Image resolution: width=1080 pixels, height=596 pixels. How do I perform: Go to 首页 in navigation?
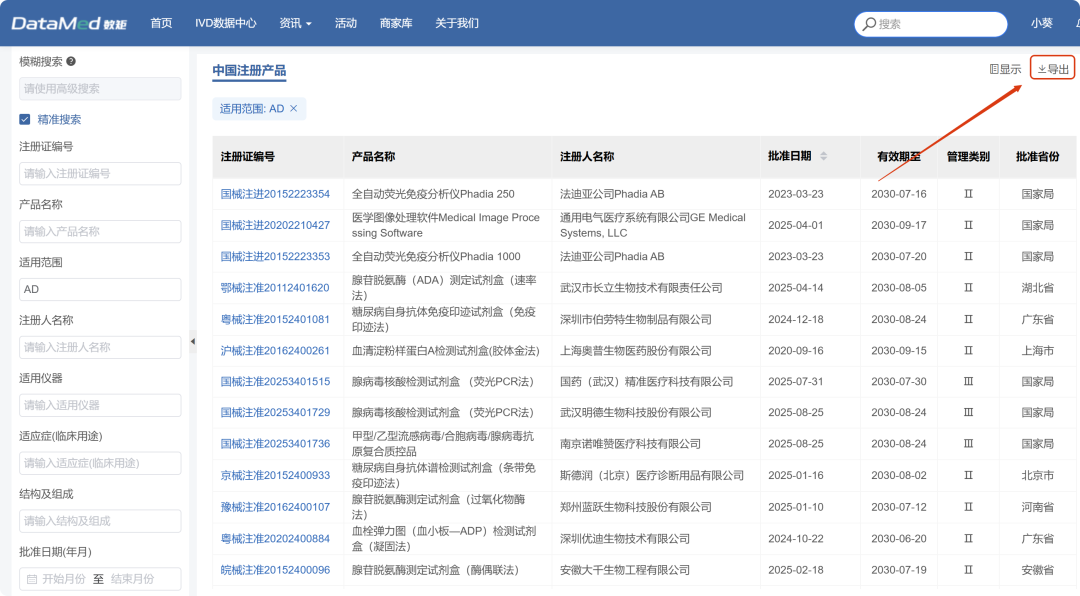(161, 23)
